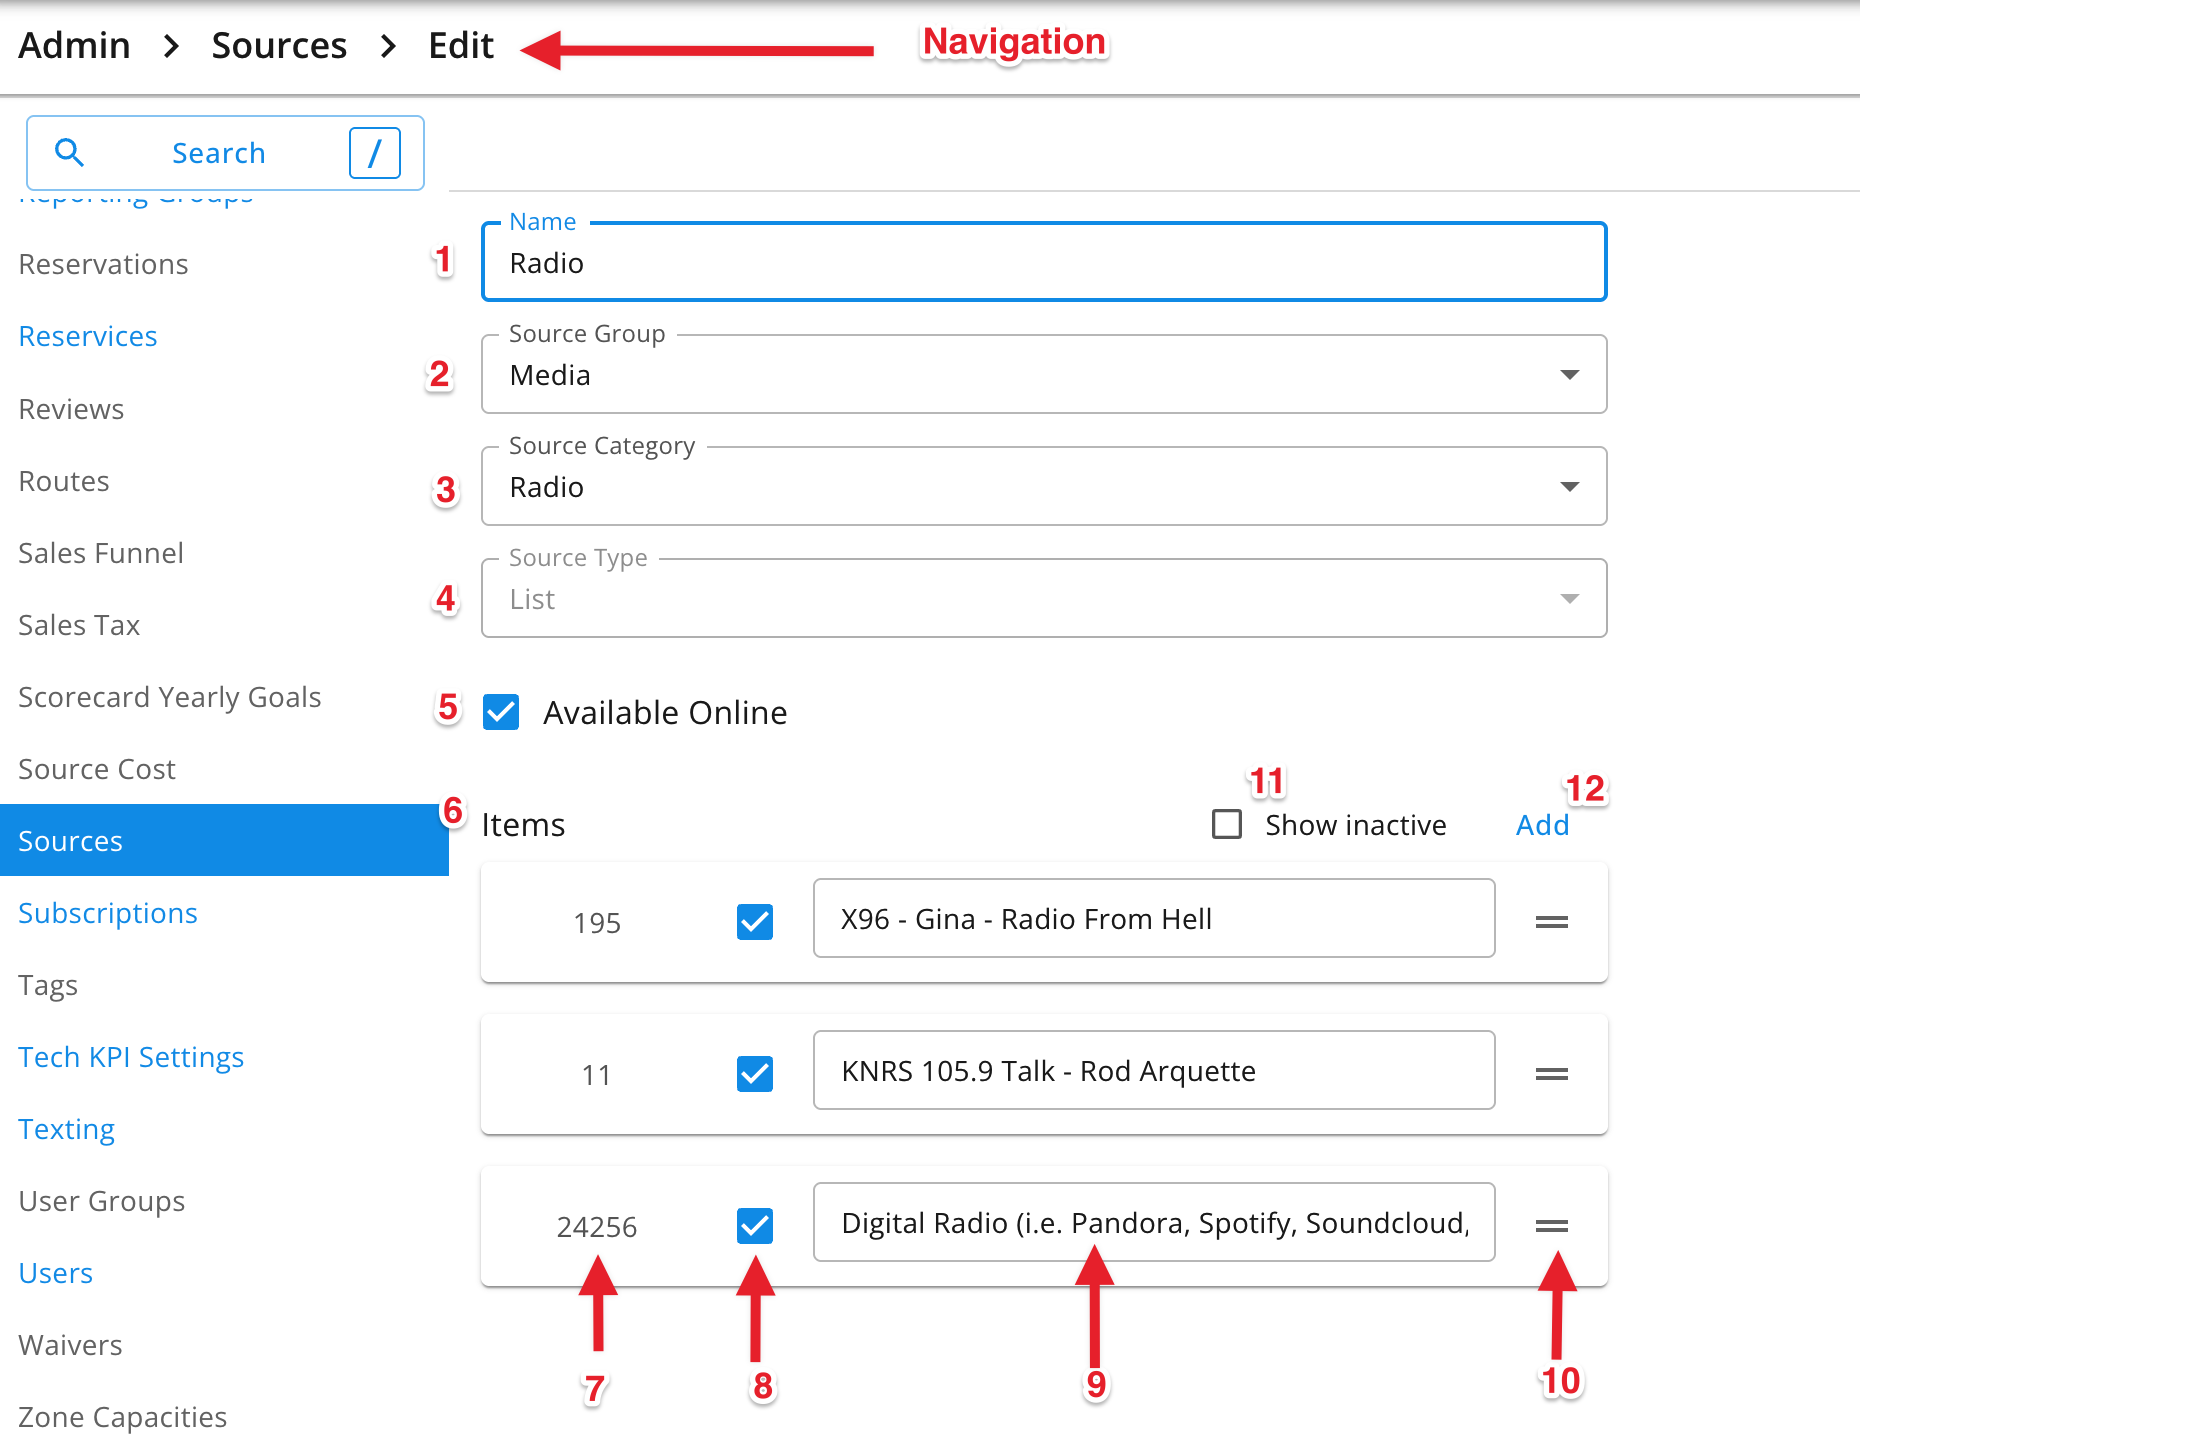The image size is (2200, 1446).
Task: Open the Source Category dropdown
Action: click(x=1044, y=486)
